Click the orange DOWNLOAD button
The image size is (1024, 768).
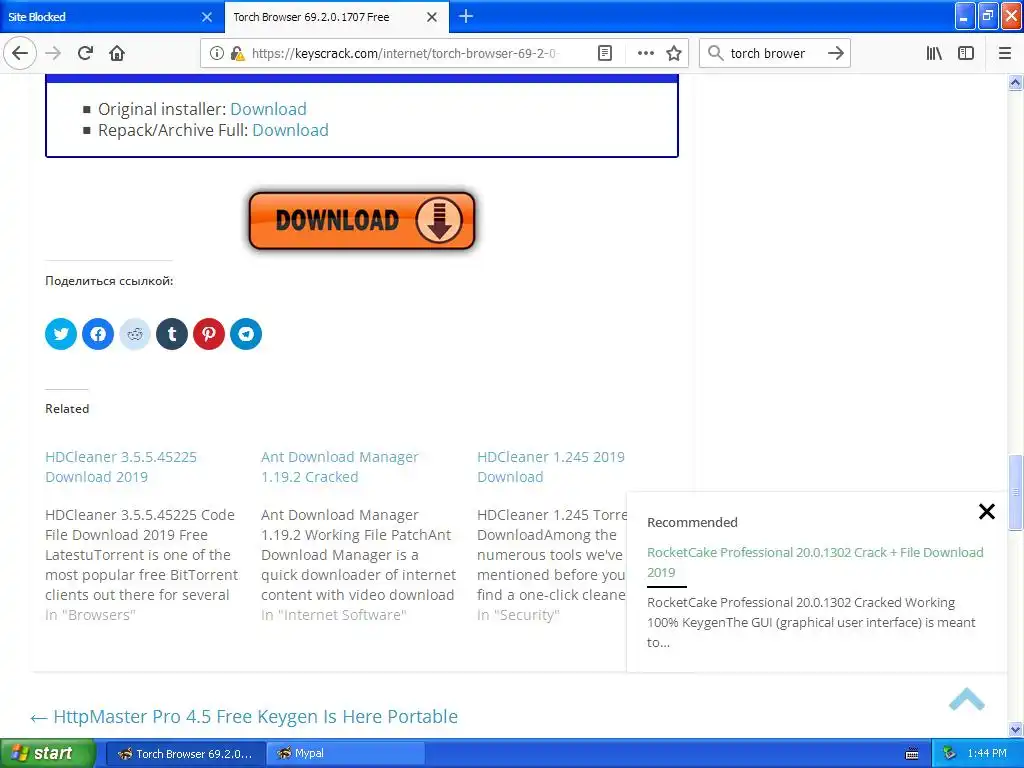coord(362,221)
